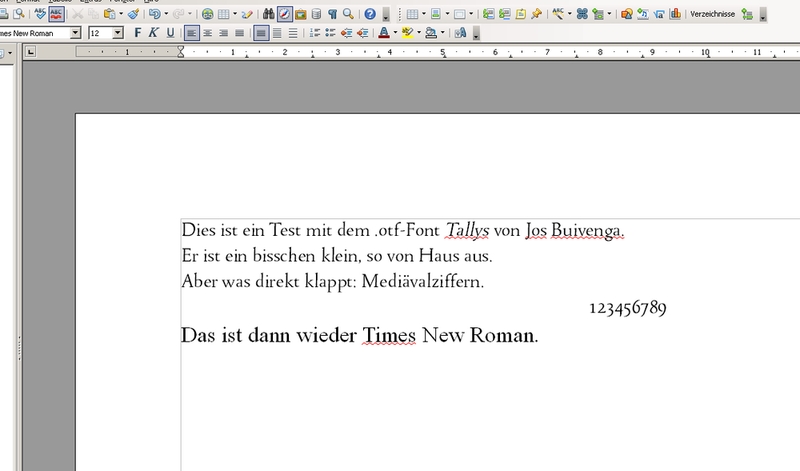Increase paragraph indent
Image resolution: width=800 pixels, height=471 pixels.
pyautogui.click(x=363, y=33)
